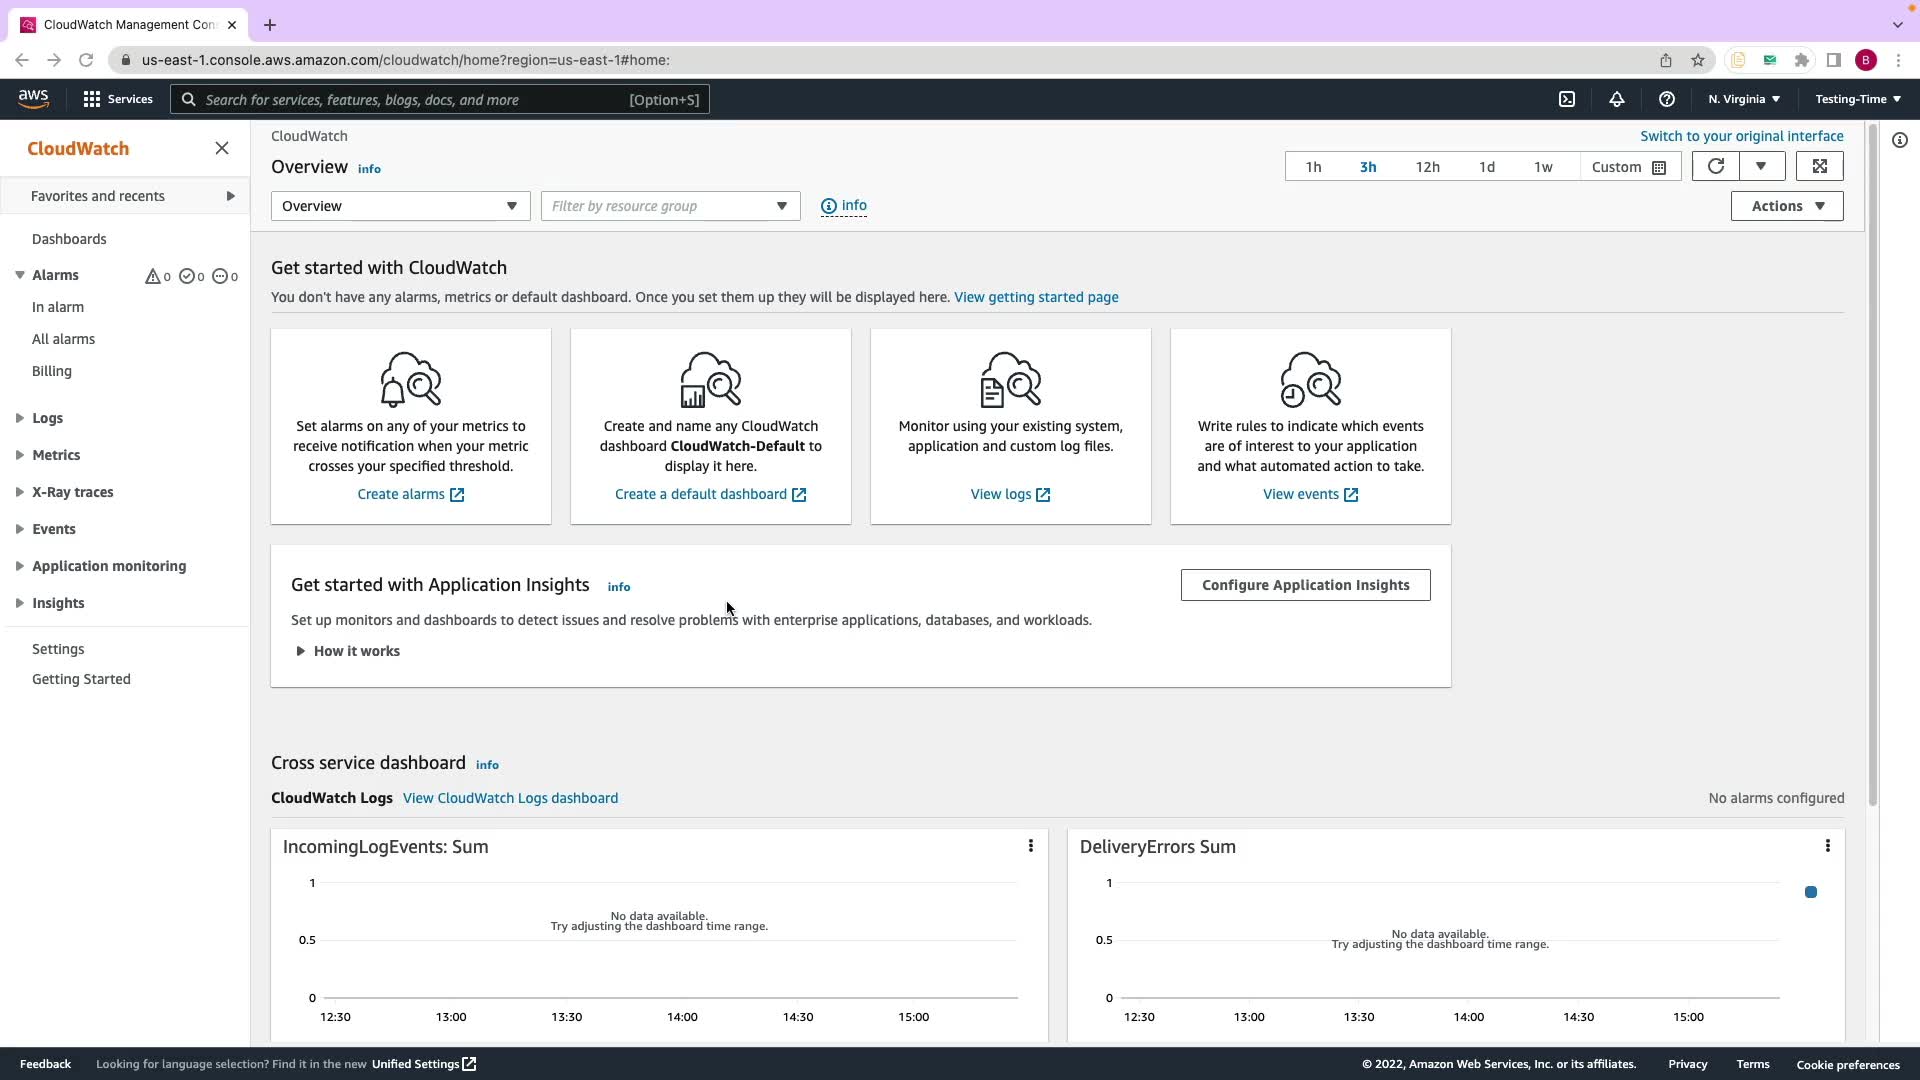This screenshot has width=1920, height=1080.
Task: Click the blue DeliveryErrors legend swatch
Action: click(1811, 892)
